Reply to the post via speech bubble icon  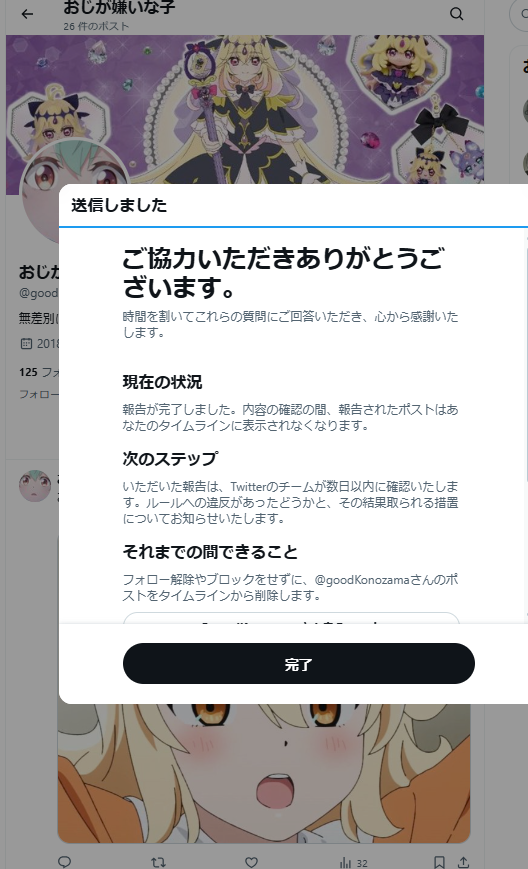64,862
